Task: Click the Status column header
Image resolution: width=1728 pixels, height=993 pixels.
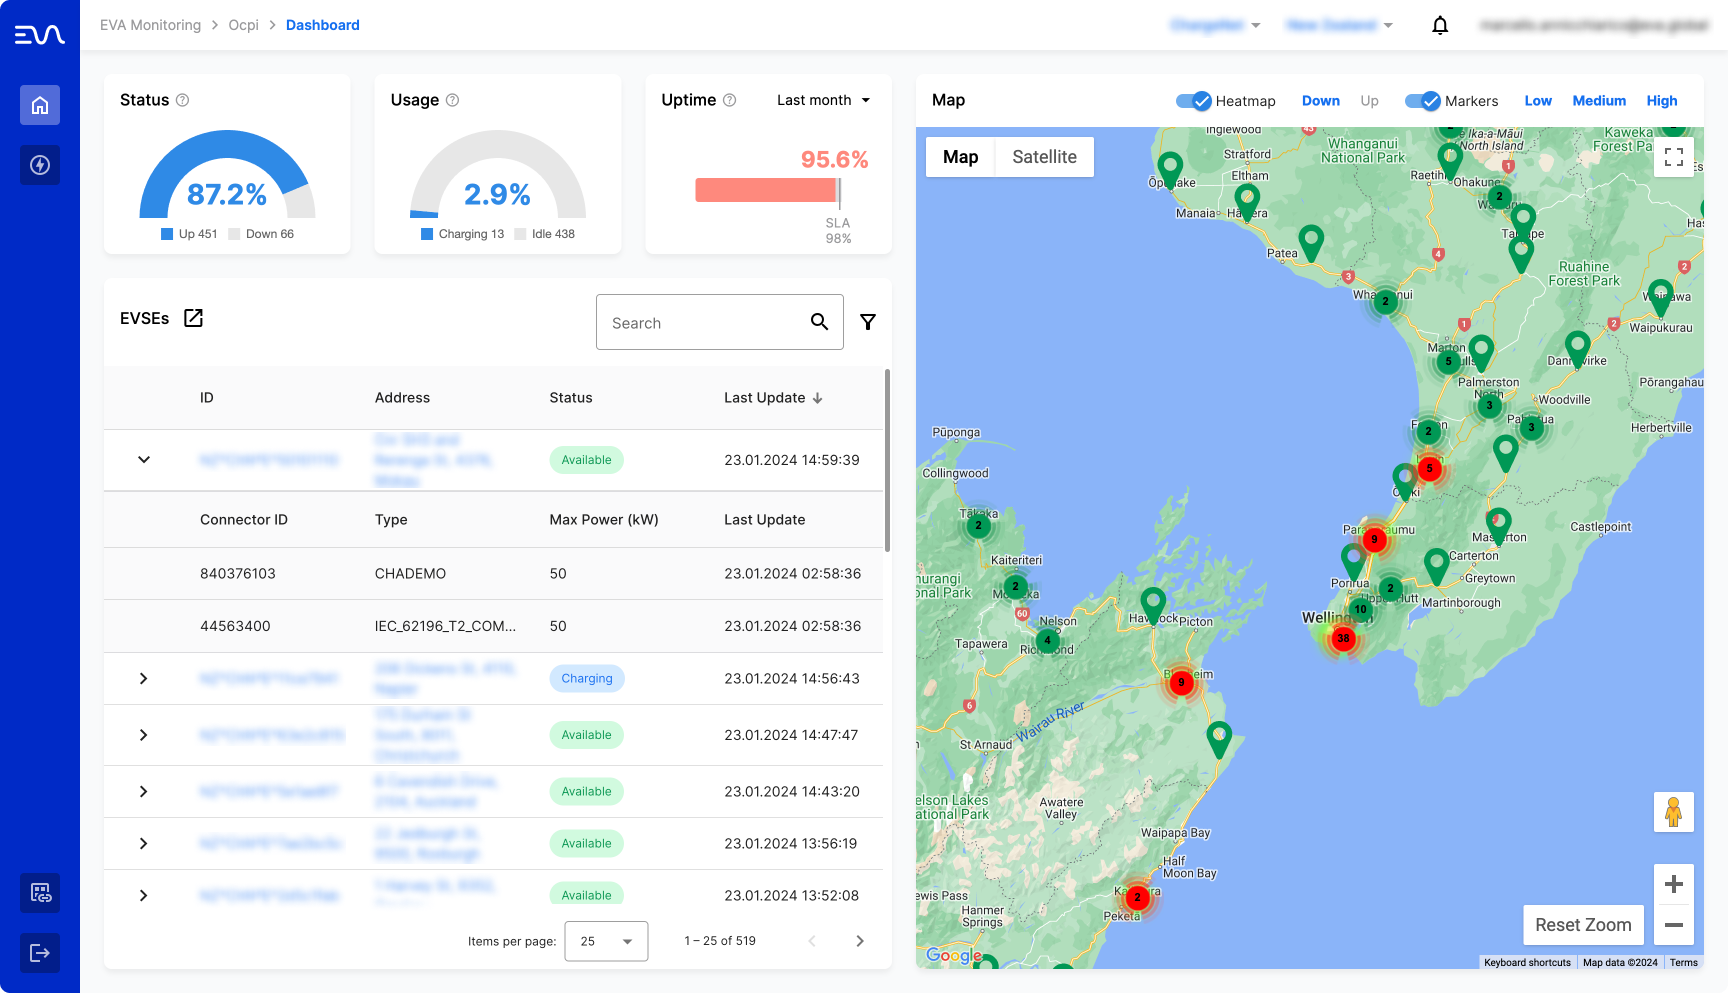Action: [x=571, y=398]
